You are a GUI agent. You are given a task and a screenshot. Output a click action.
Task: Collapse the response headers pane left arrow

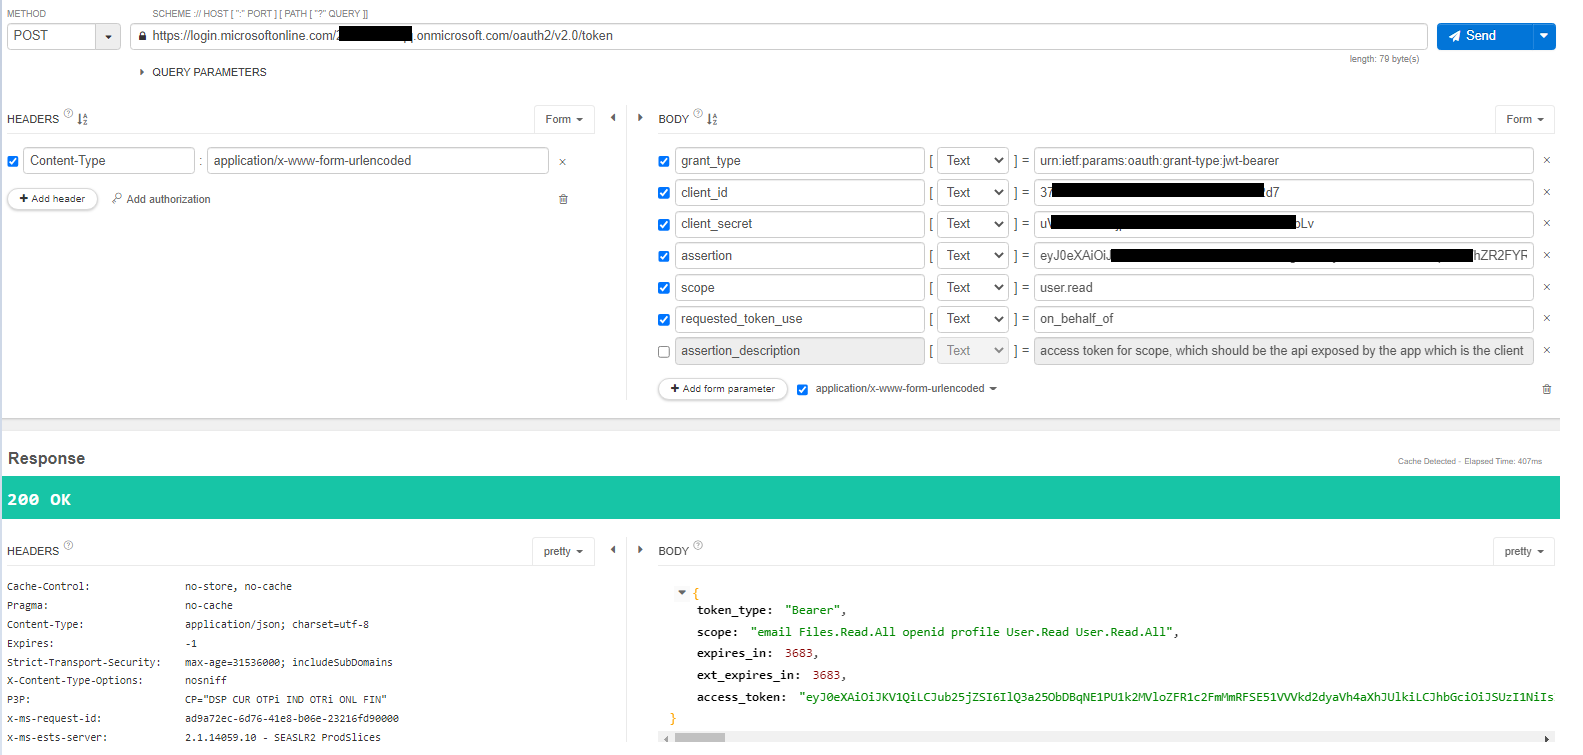coord(613,549)
